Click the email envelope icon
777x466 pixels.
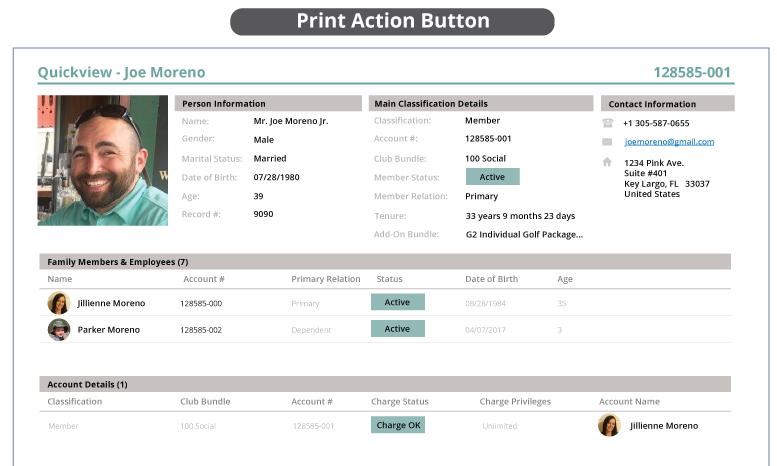point(607,142)
